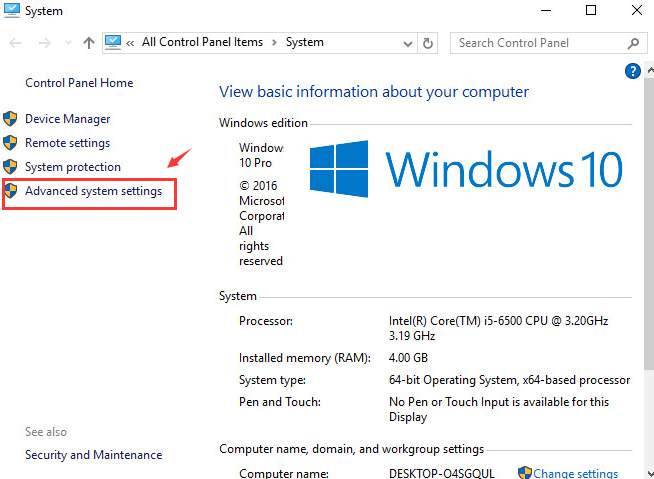Open Remote settings link
This screenshot has width=654, height=479.
68,143
